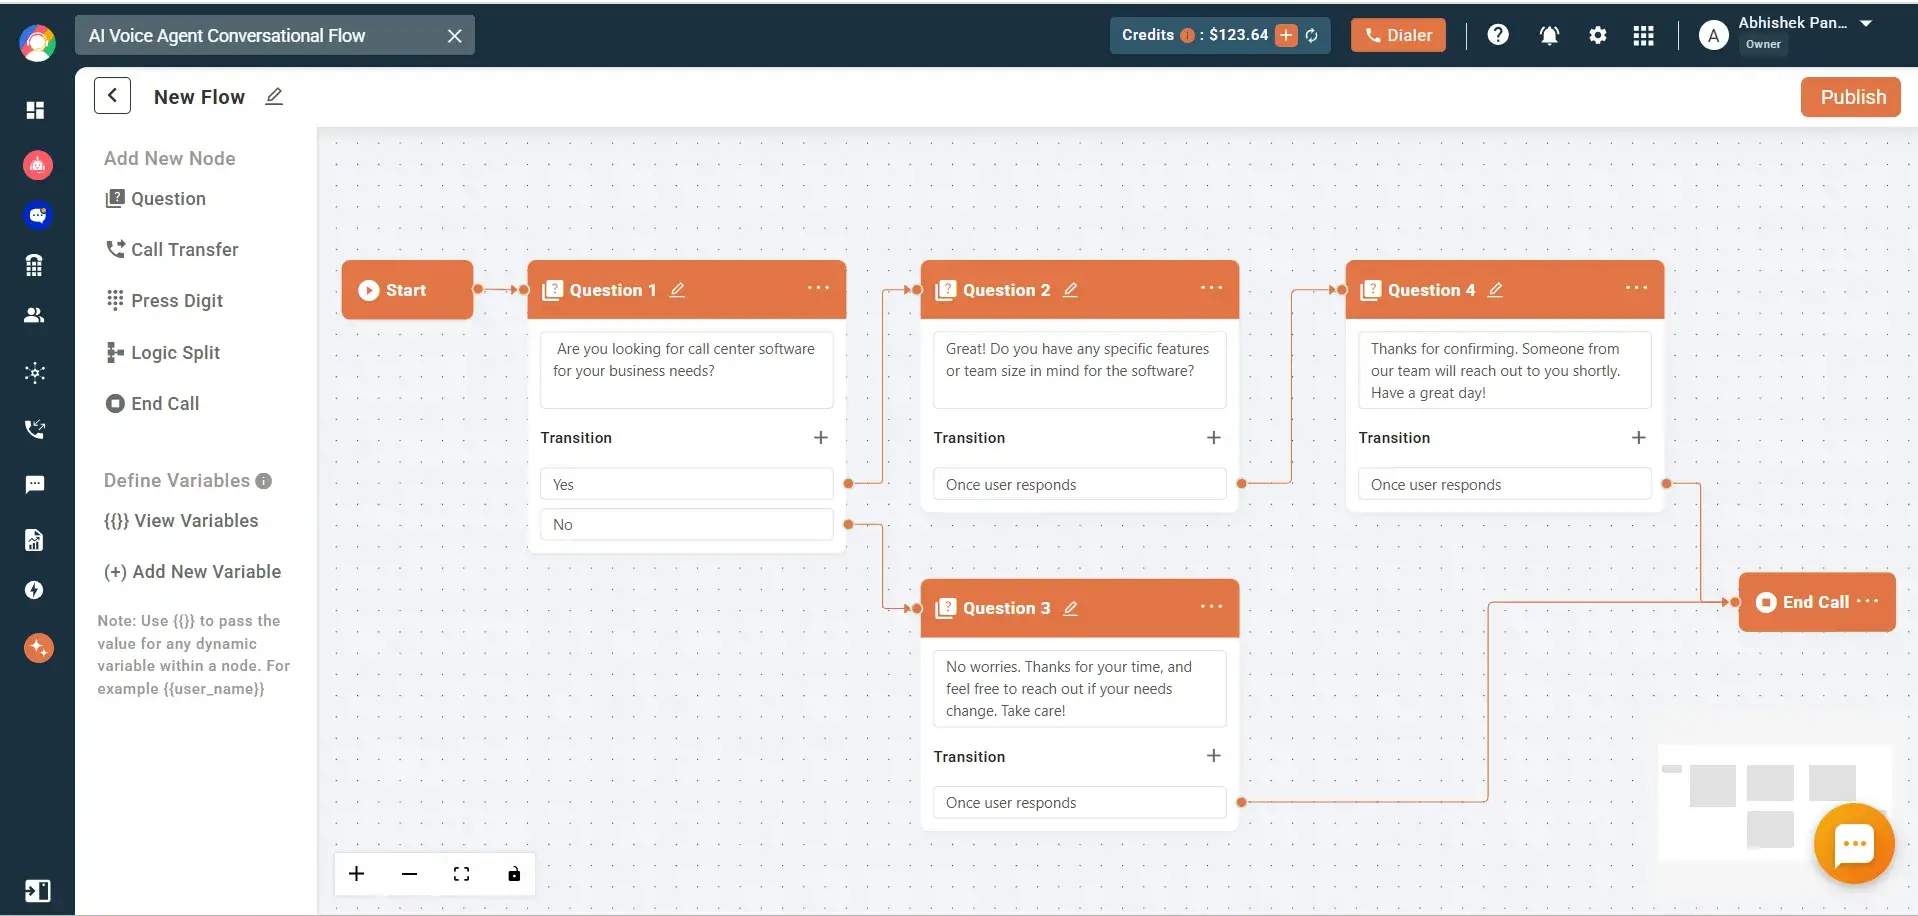The width and height of the screenshot is (1918, 916).
Task: Open the End Call node options menu
Action: 1868,601
